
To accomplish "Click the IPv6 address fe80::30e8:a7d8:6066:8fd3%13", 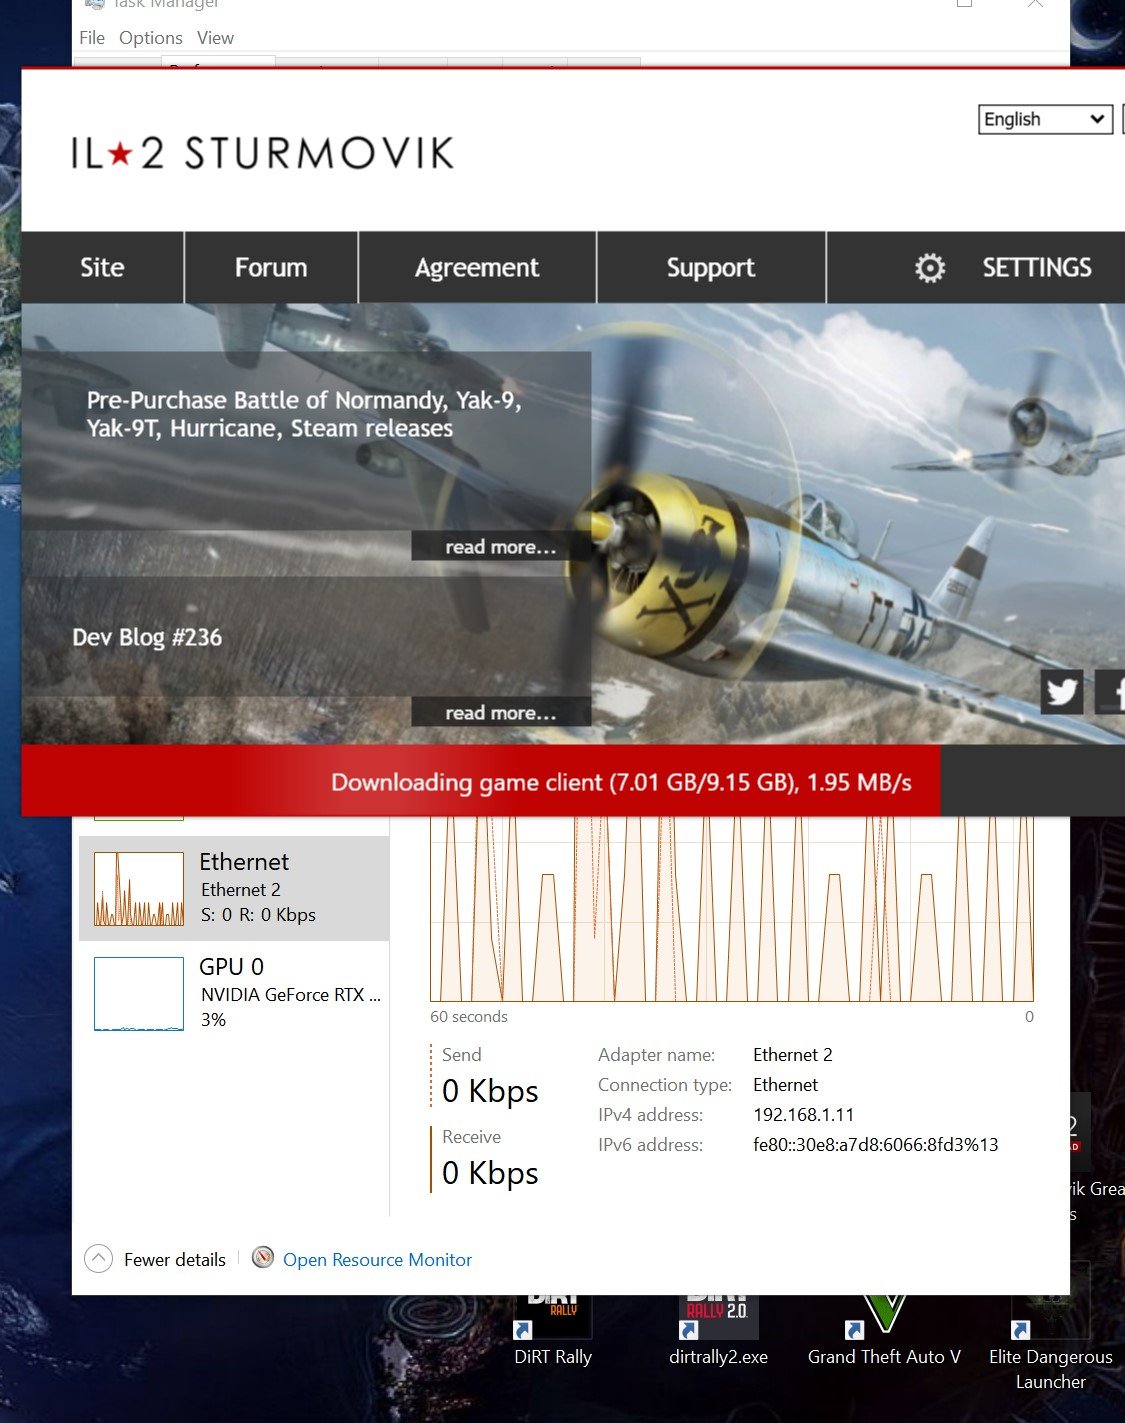I will coord(876,1145).
